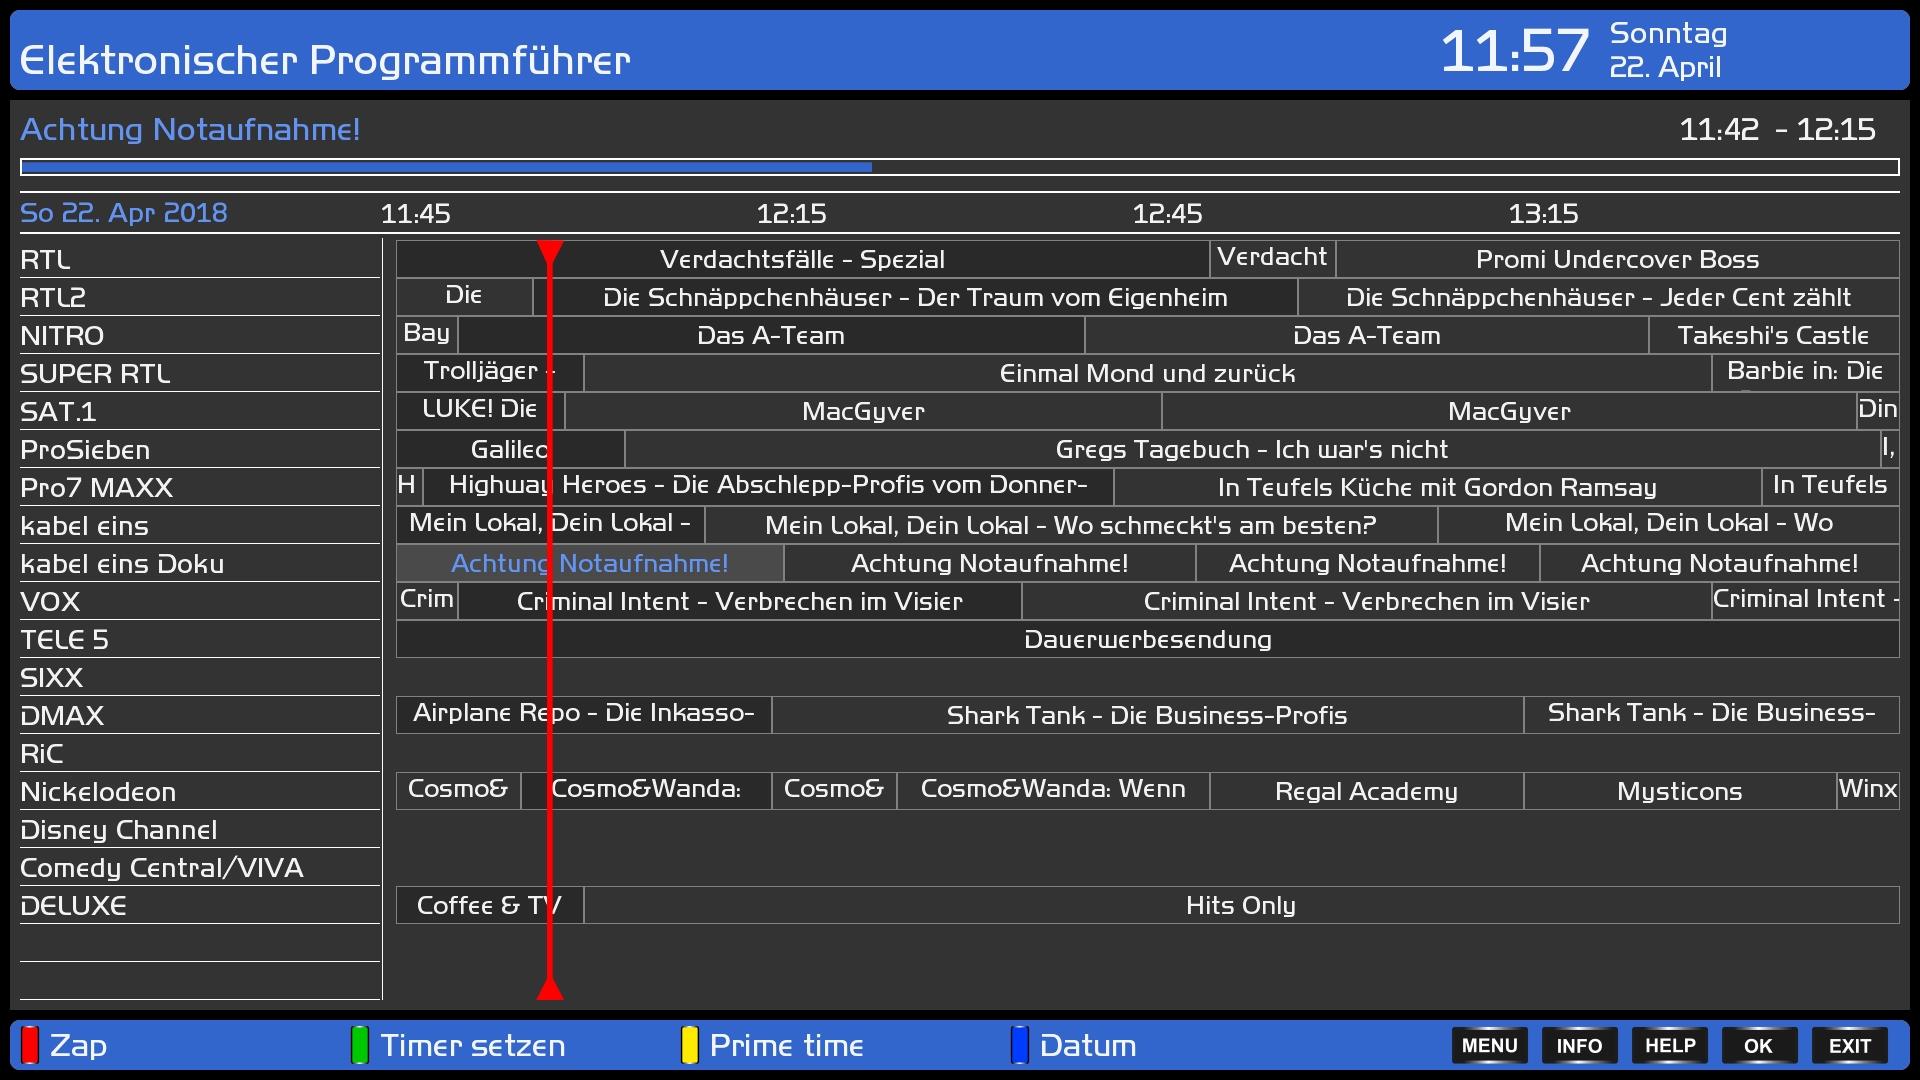Open Hits Only programme on DELUXE
1920x1080 pixels.
[x=1240, y=906]
